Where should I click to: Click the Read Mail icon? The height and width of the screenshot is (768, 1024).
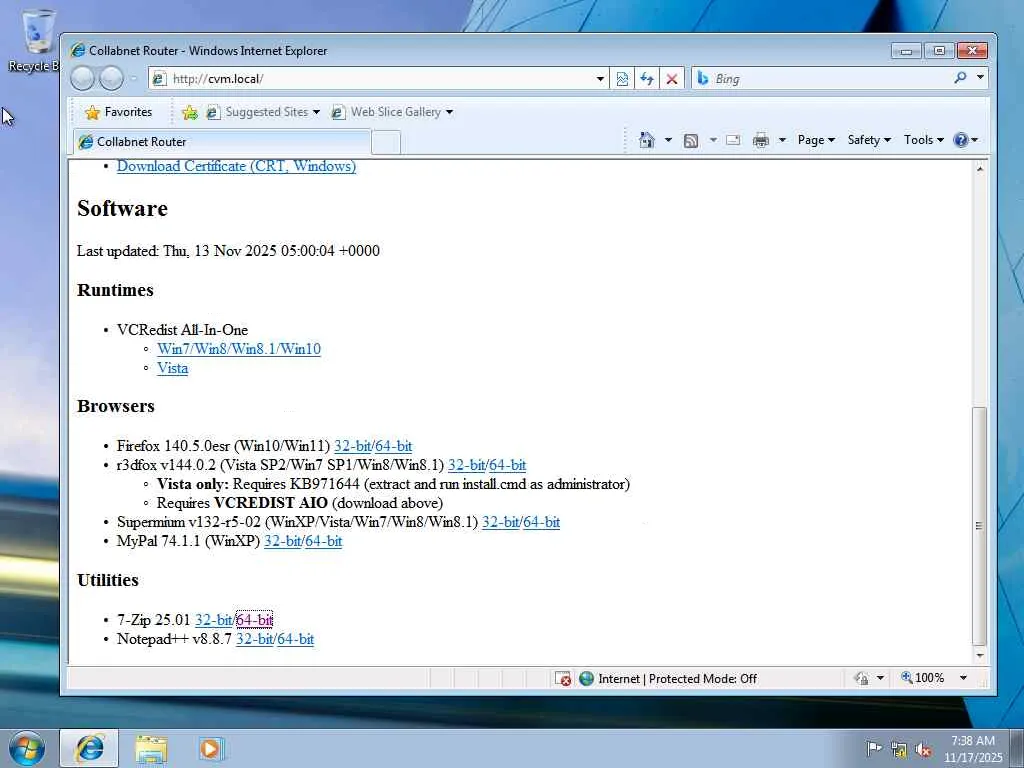[x=733, y=140]
